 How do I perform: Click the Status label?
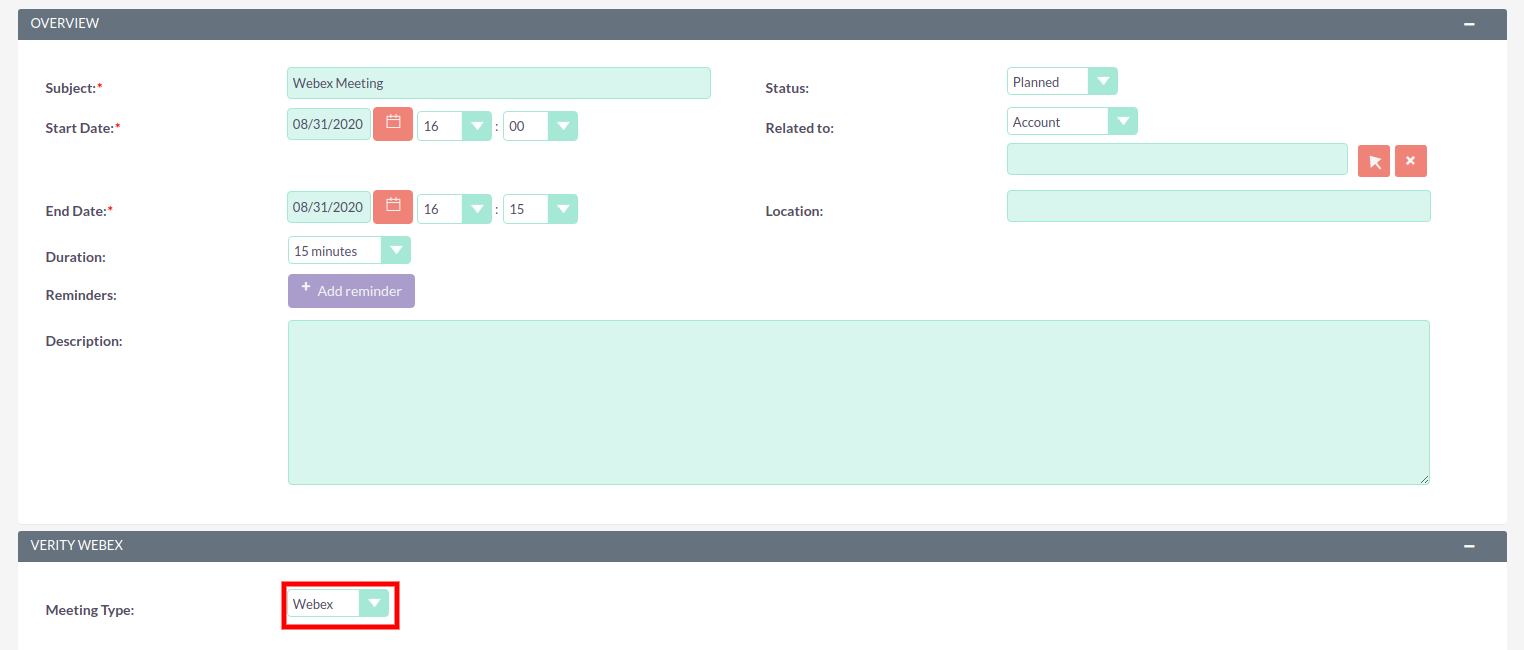787,88
